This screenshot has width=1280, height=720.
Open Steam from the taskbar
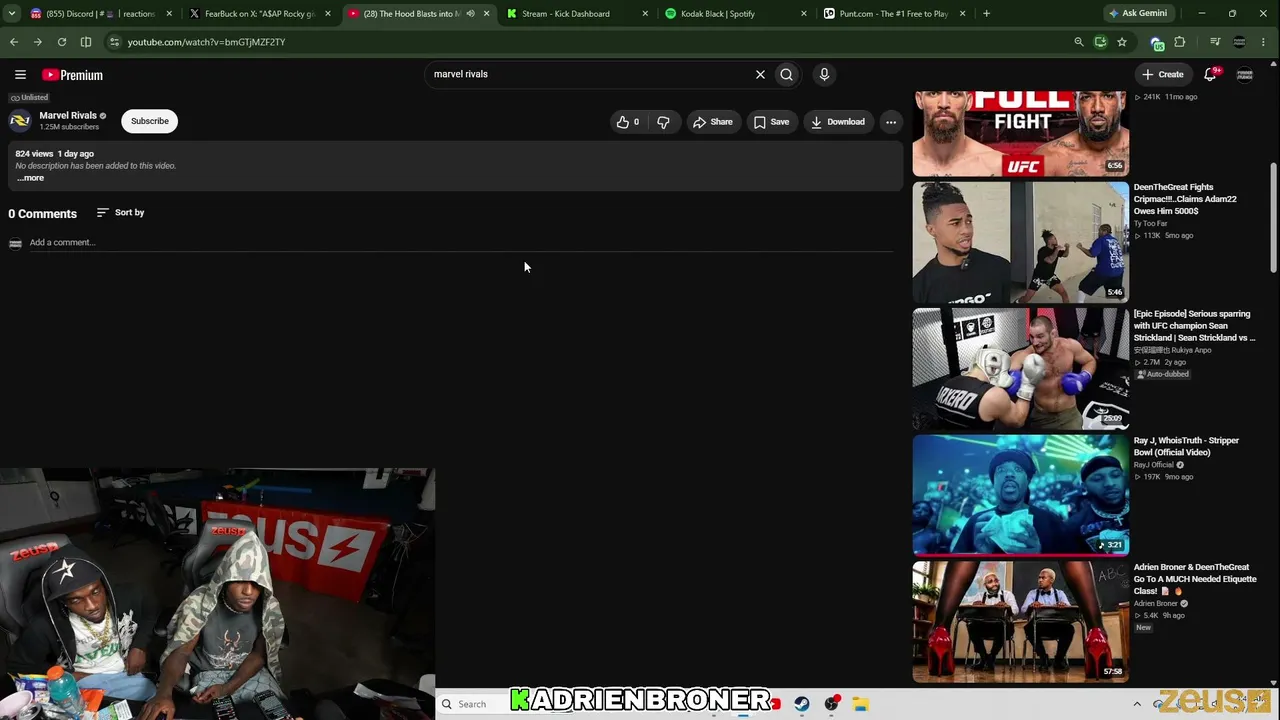coord(802,704)
